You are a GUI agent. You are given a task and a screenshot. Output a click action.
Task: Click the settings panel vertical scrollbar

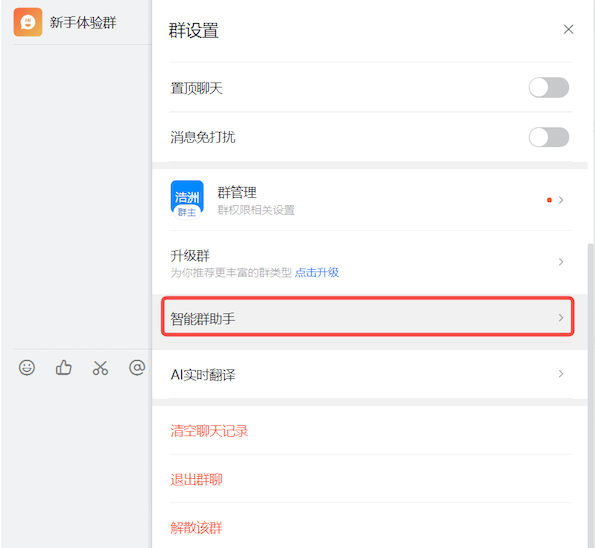point(590,395)
